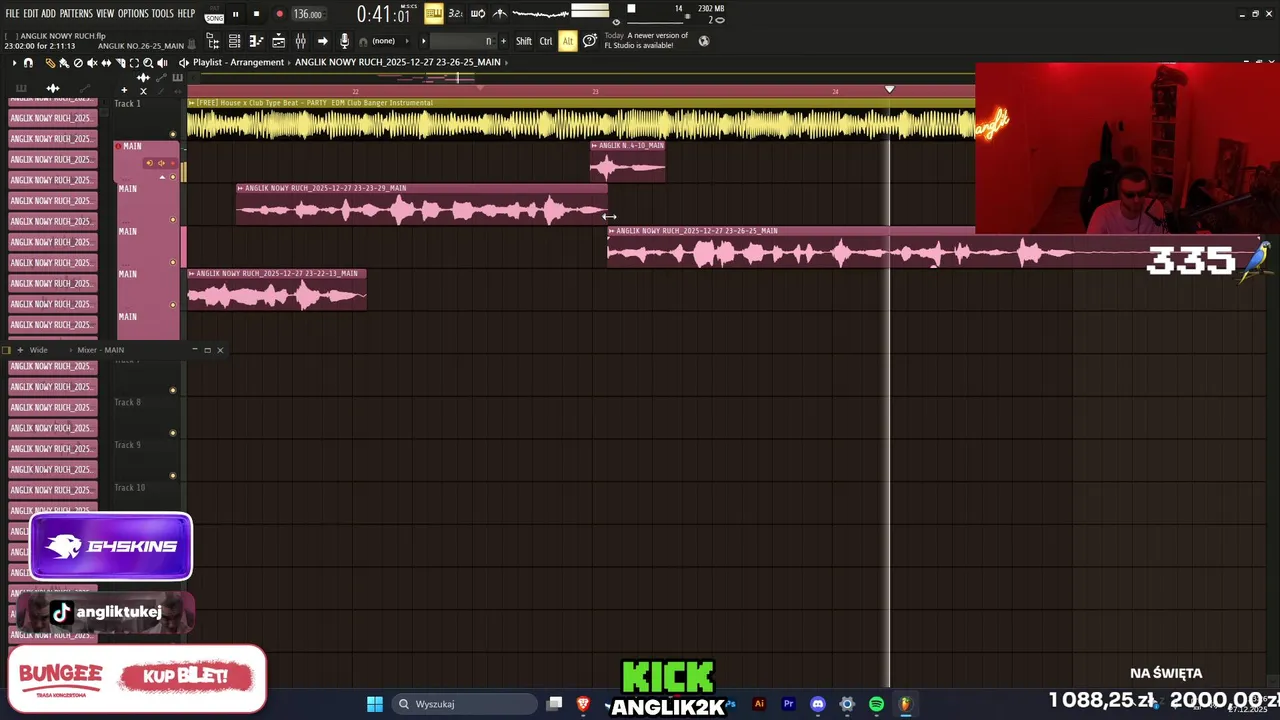Show audio clips filter in picker (waveform icon)
Image resolution: width=1280 pixels, height=720 pixels.
pyautogui.click(x=53, y=88)
